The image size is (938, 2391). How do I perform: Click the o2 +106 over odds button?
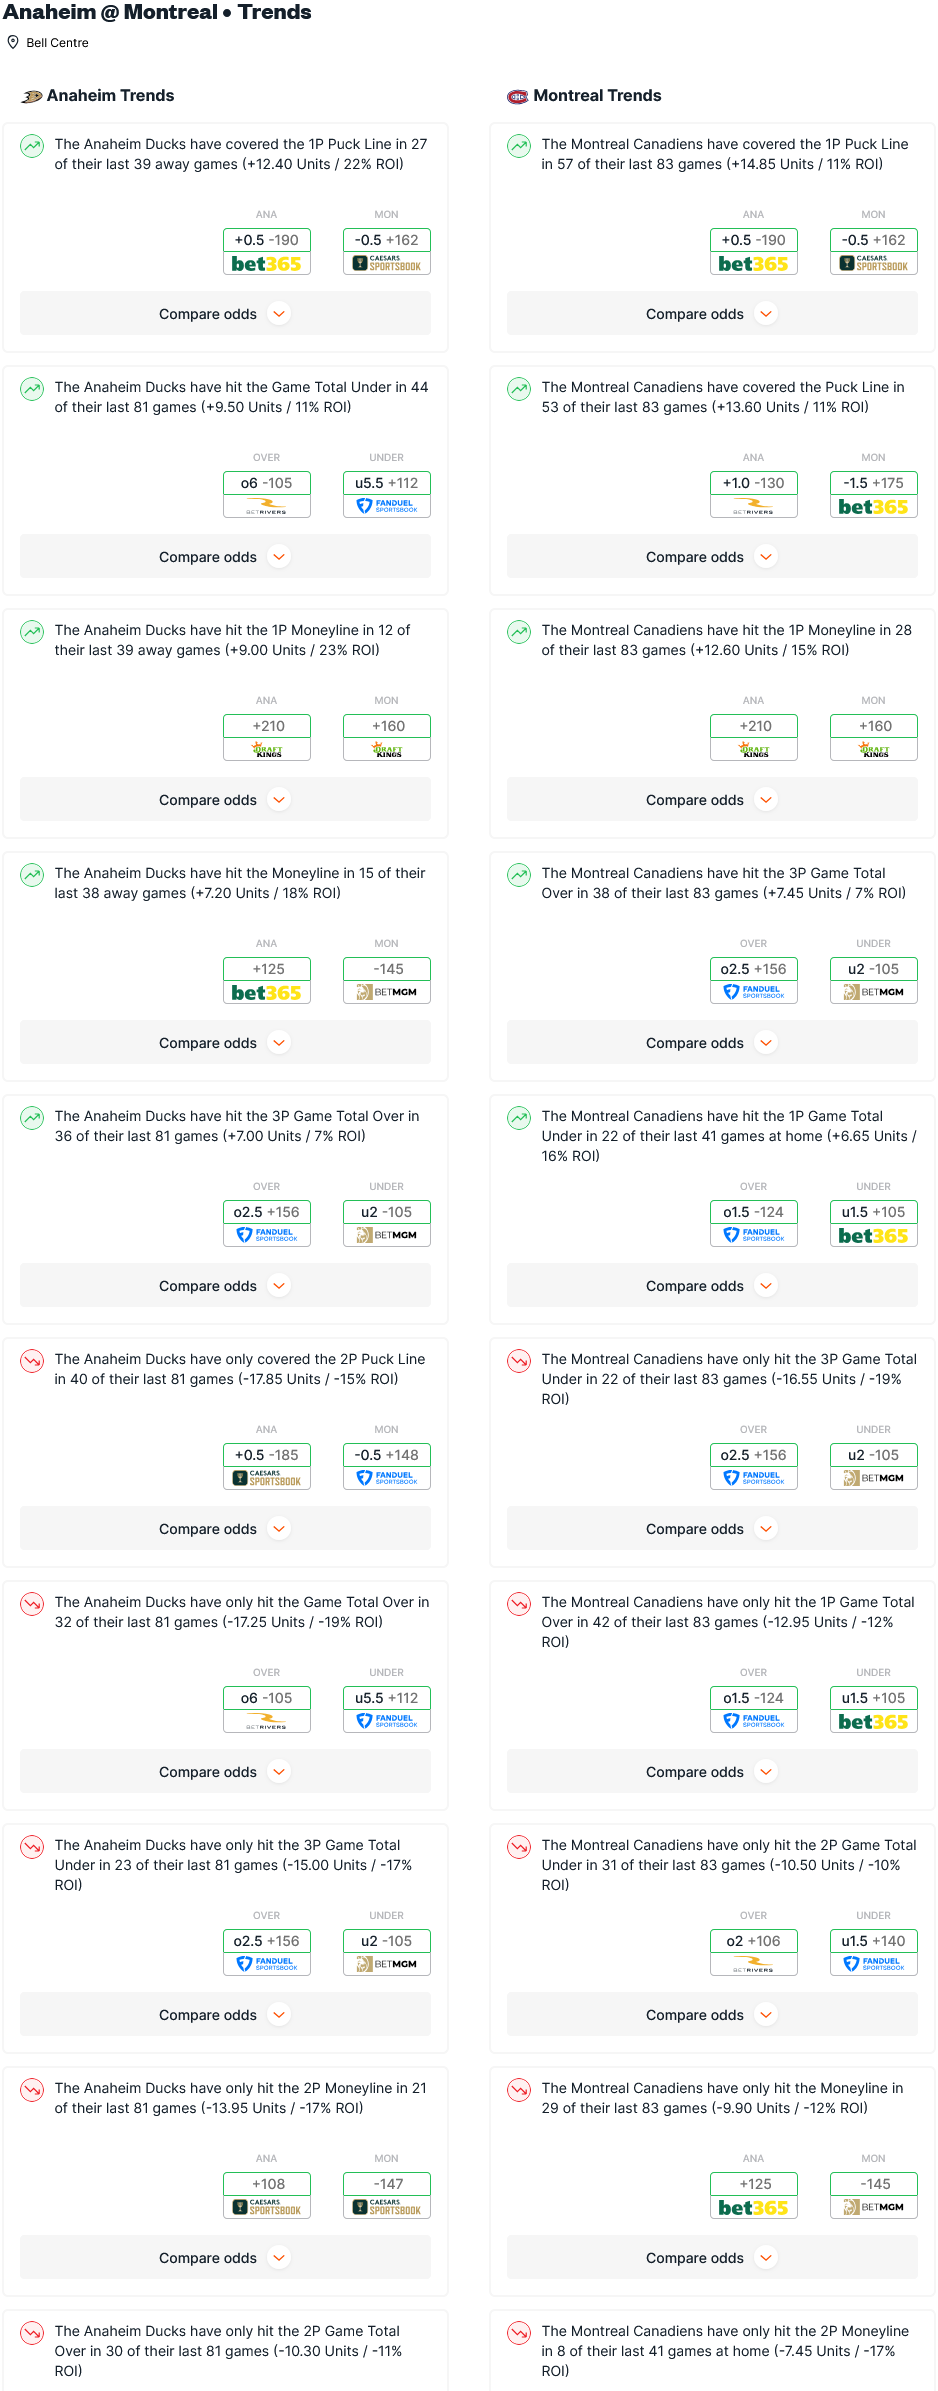(753, 1941)
